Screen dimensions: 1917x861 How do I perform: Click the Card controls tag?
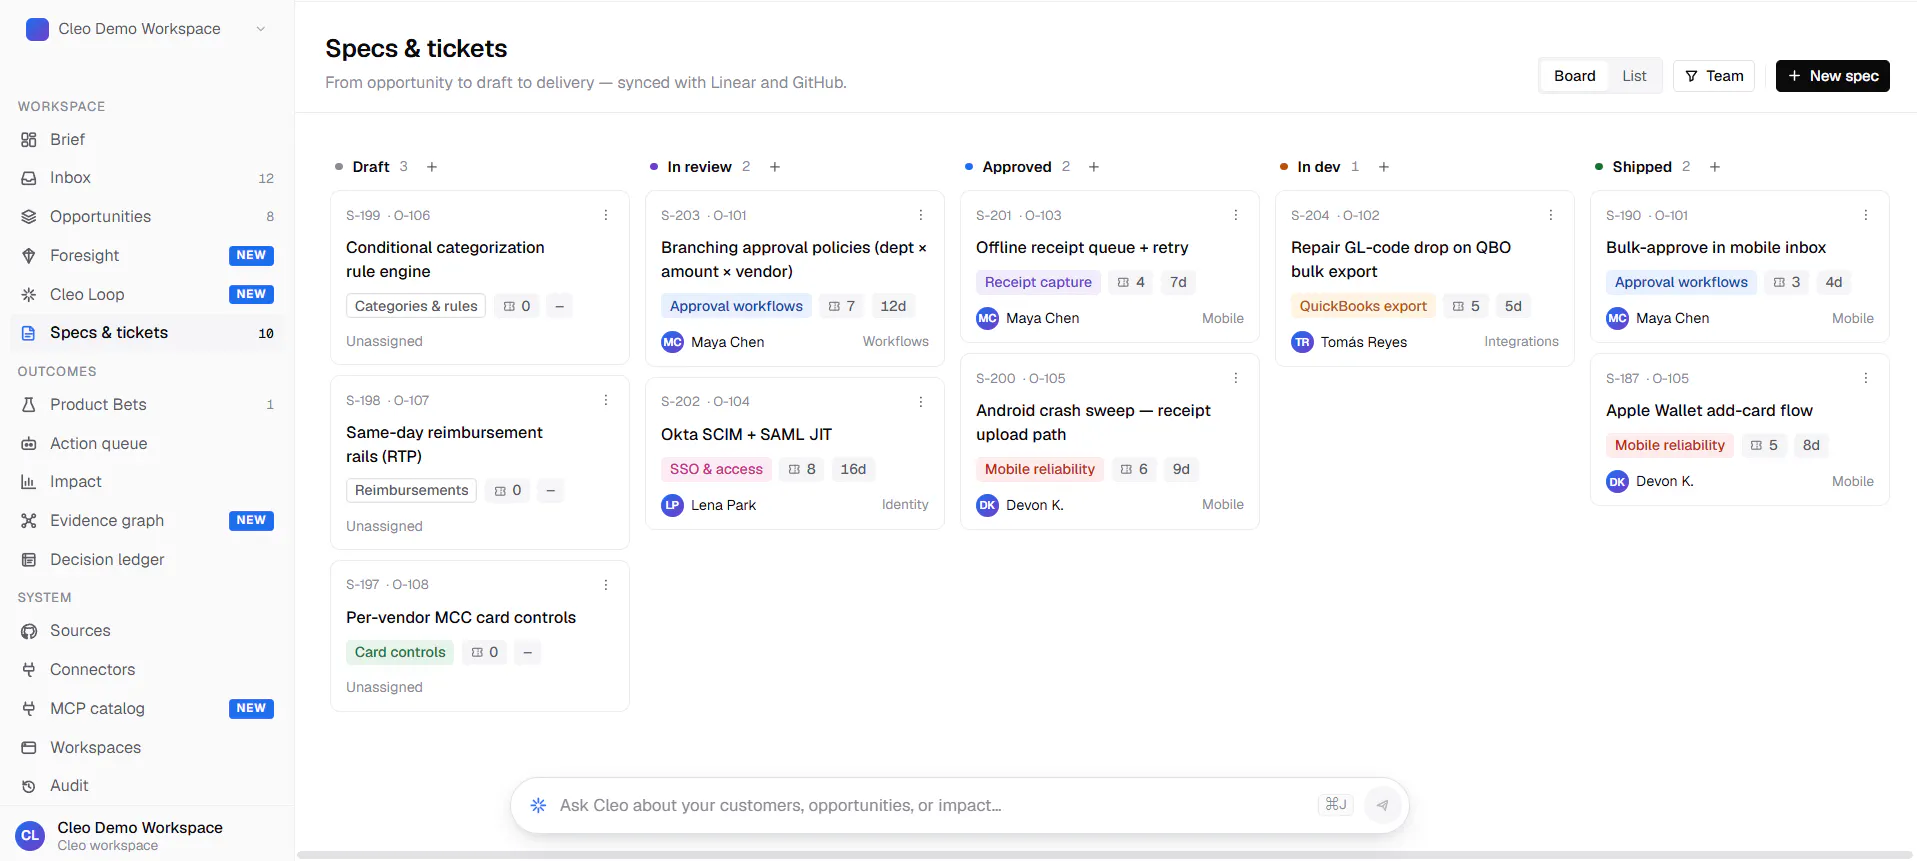400,652
